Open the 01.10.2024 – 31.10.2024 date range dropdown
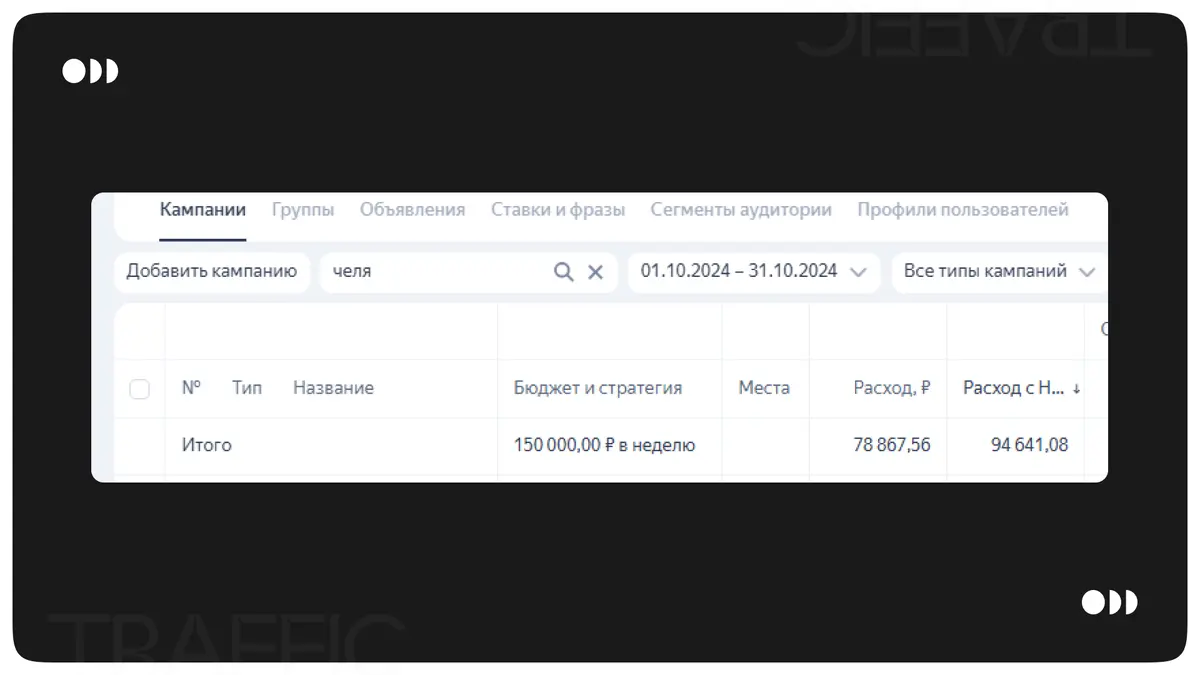The height and width of the screenshot is (675, 1200). [x=753, y=271]
